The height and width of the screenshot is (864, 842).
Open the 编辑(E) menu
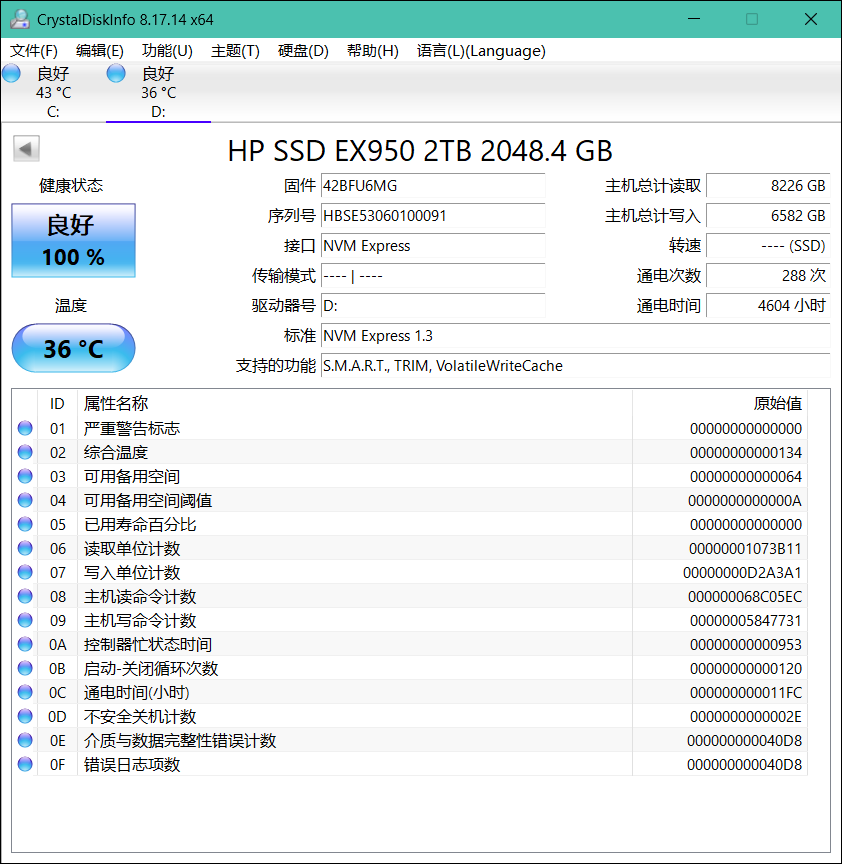tap(100, 51)
